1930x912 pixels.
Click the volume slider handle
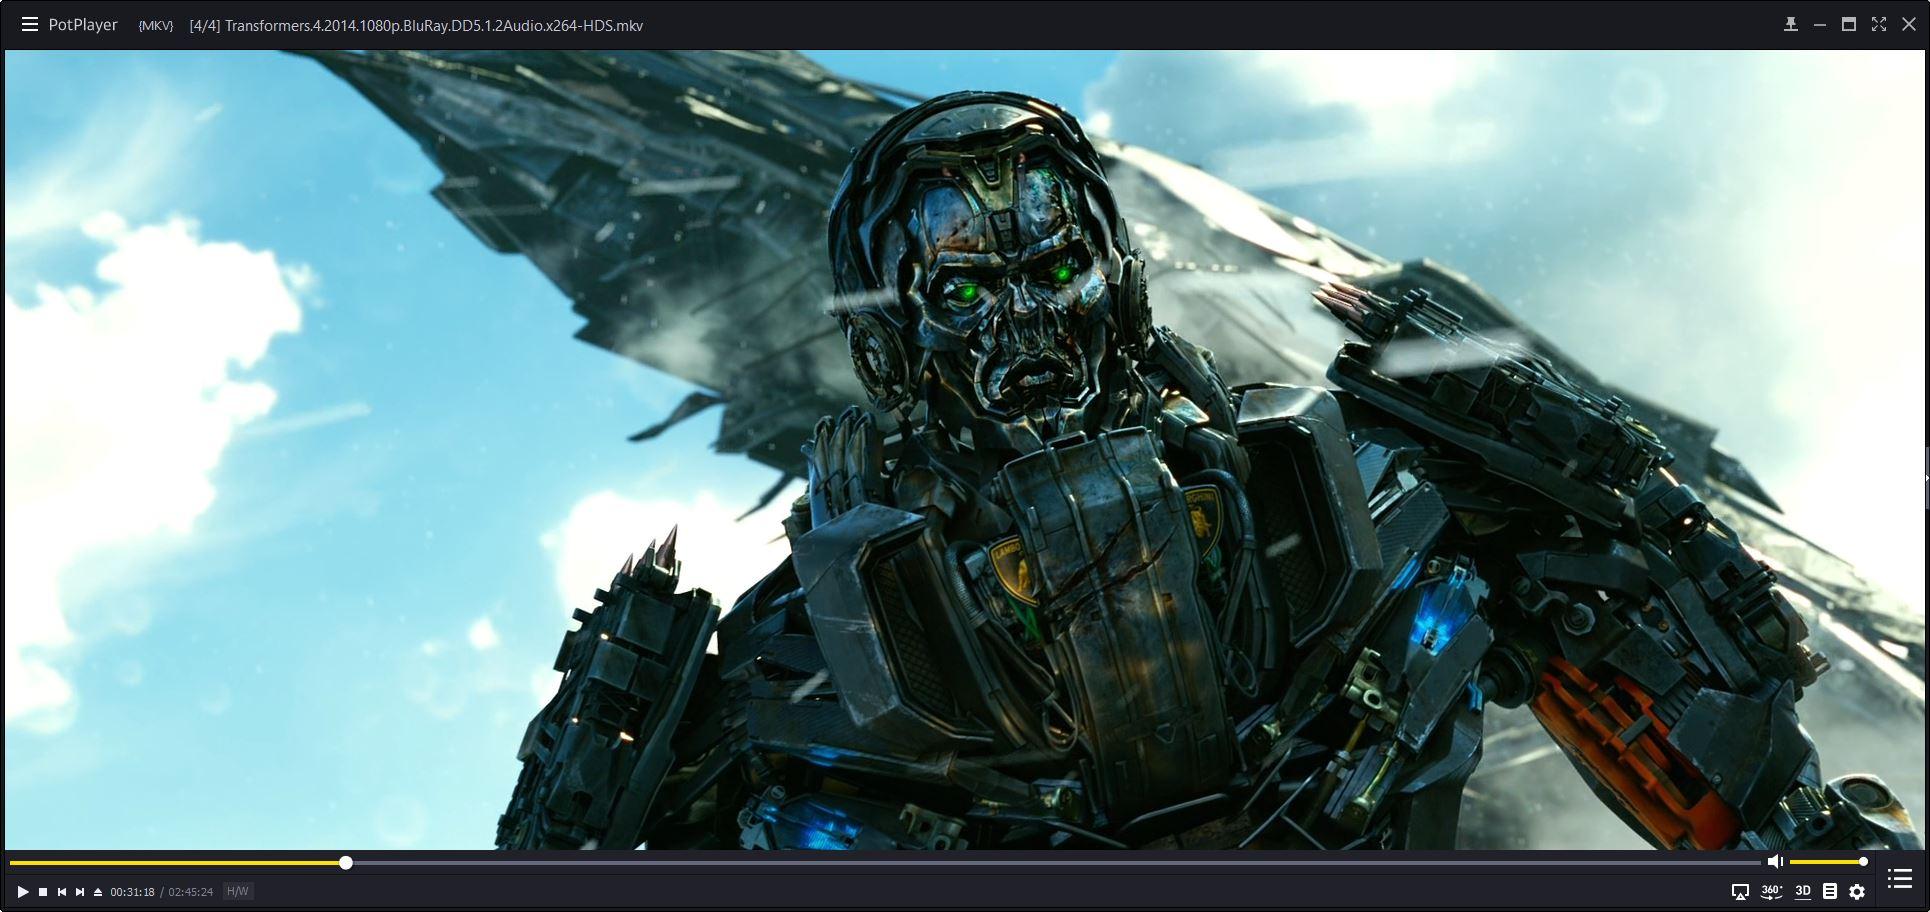click(x=1863, y=862)
